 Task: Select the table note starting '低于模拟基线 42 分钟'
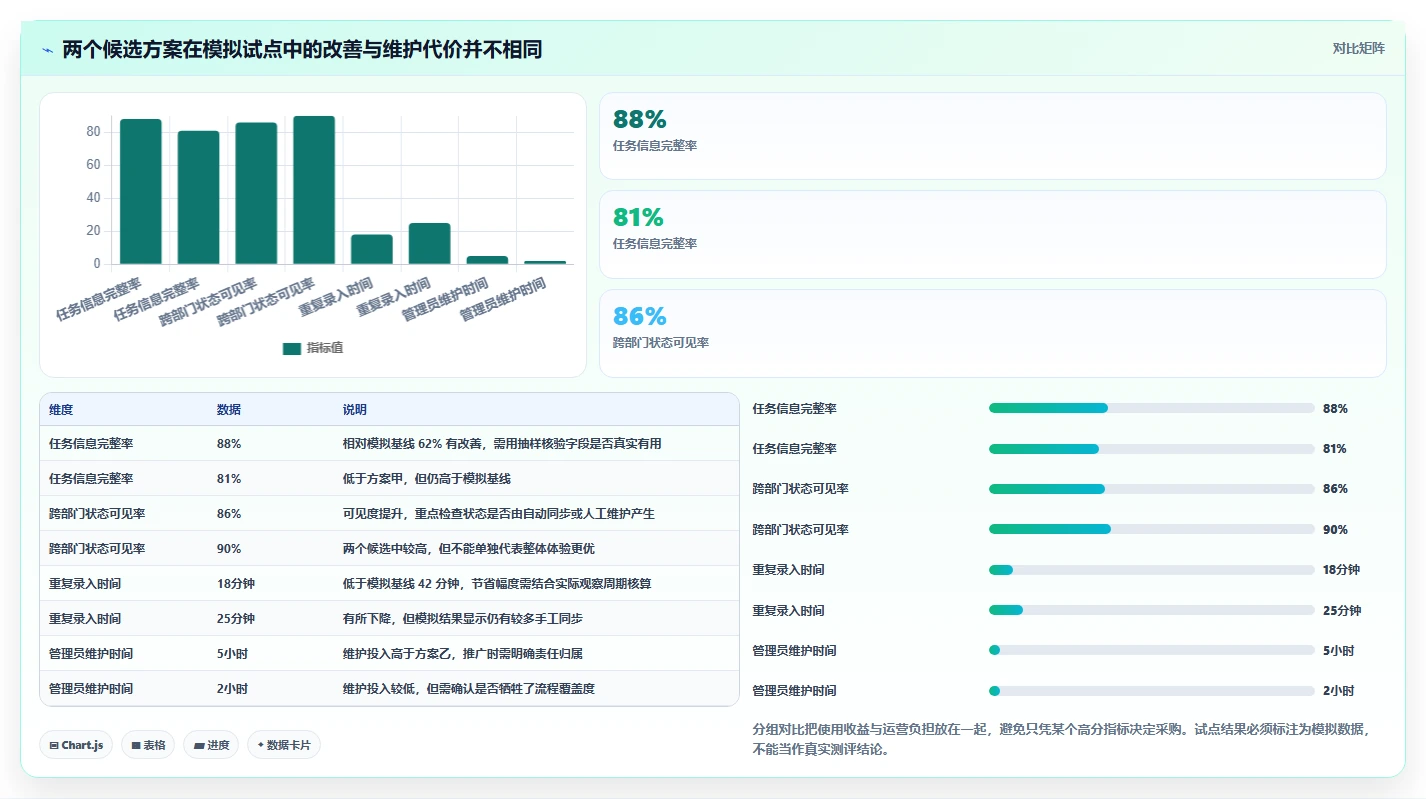click(x=497, y=584)
